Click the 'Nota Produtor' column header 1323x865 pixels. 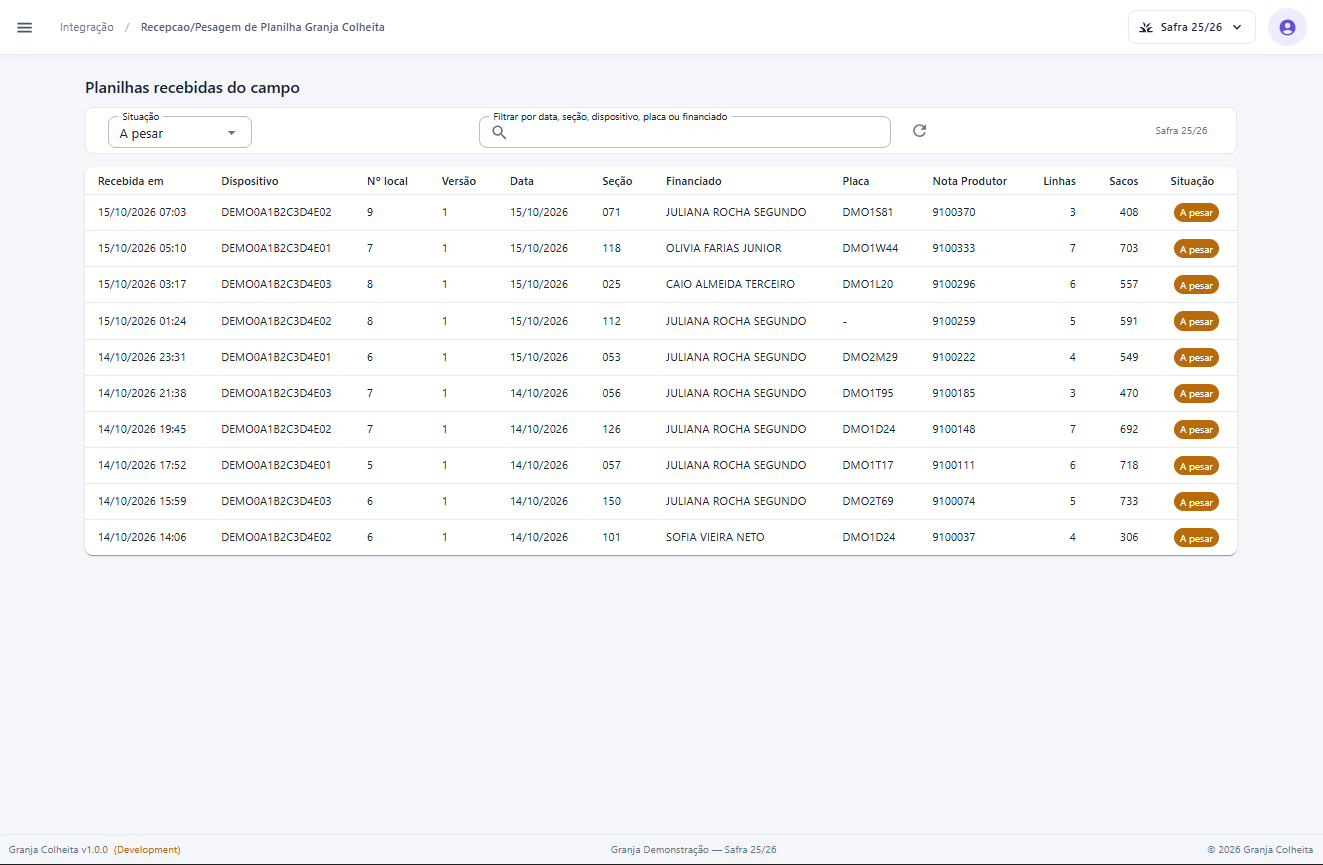970,181
